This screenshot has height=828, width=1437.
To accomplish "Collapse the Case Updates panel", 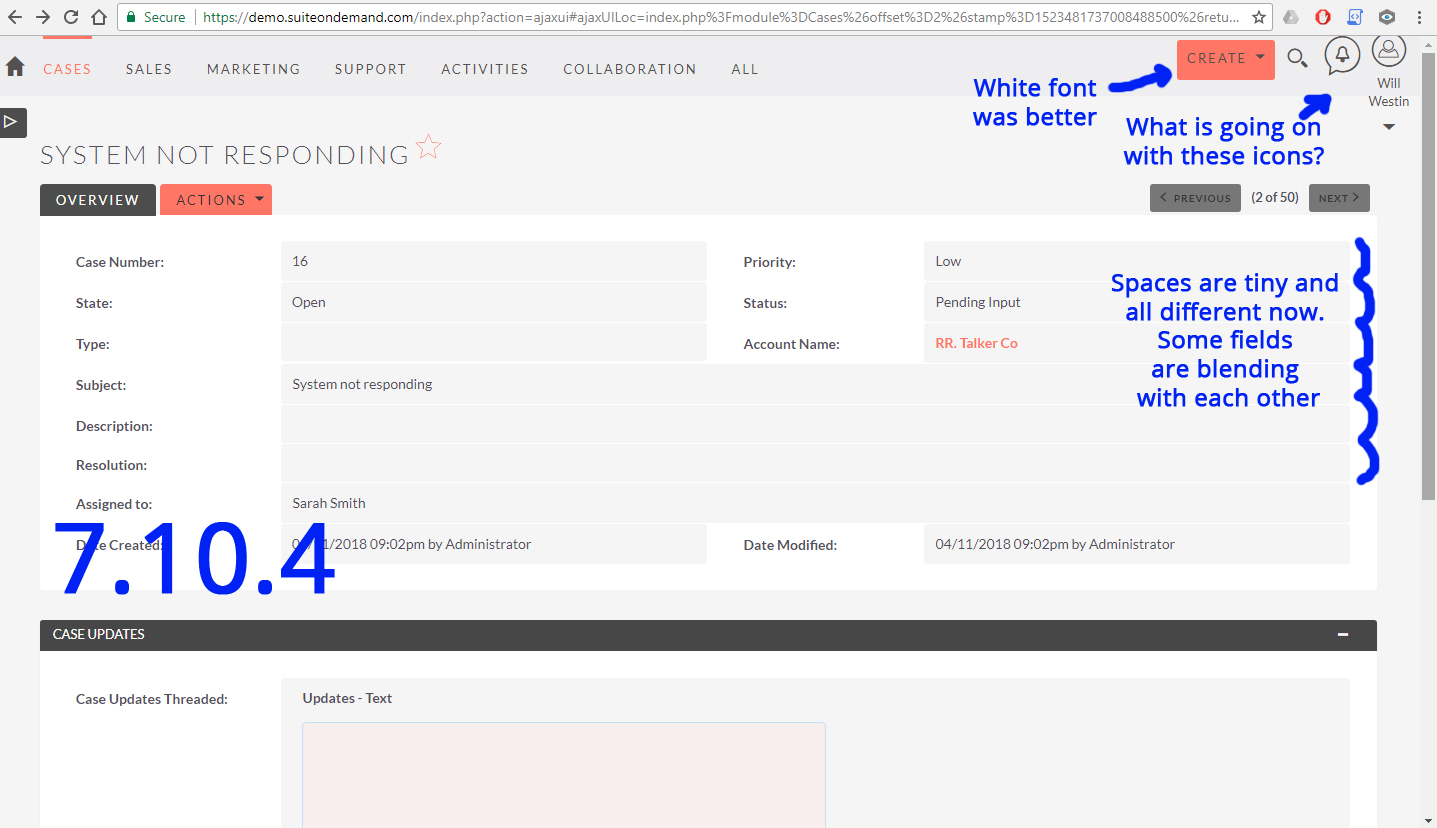I will coord(1344,634).
